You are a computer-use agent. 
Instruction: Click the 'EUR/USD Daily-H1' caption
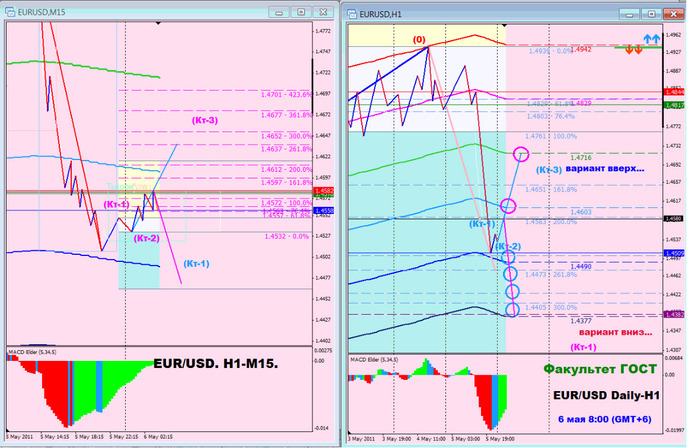[x=606, y=396]
